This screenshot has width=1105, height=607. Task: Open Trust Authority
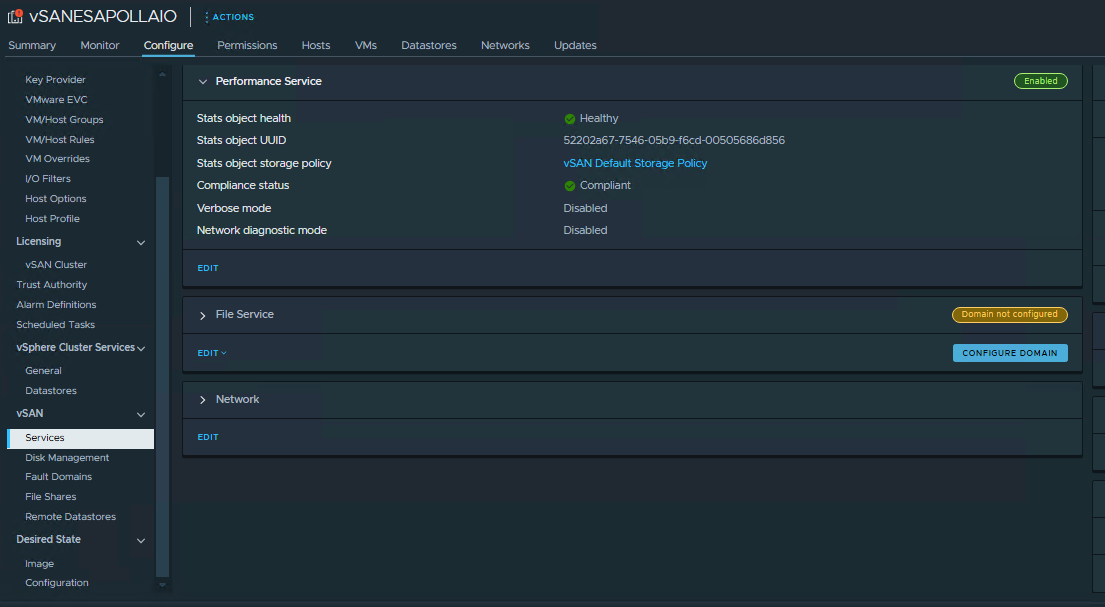pos(51,285)
